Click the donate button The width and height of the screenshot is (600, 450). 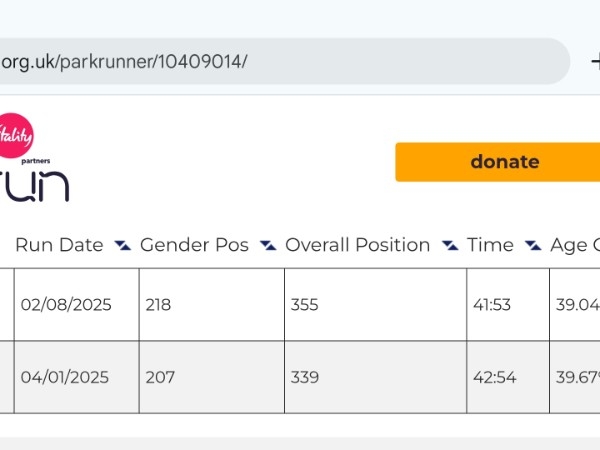pos(497,162)
